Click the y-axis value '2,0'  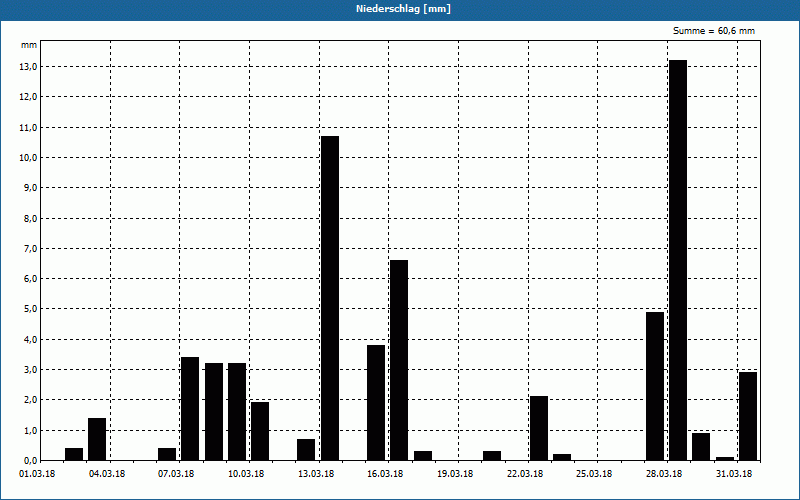(30, 399)
